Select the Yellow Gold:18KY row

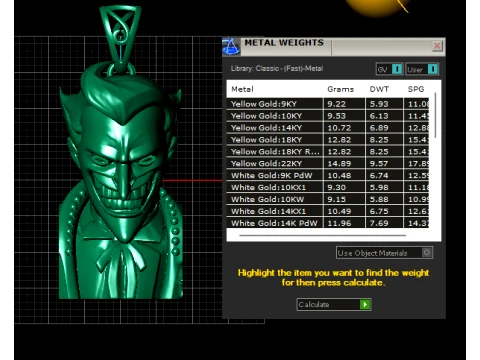pos(328,140)
